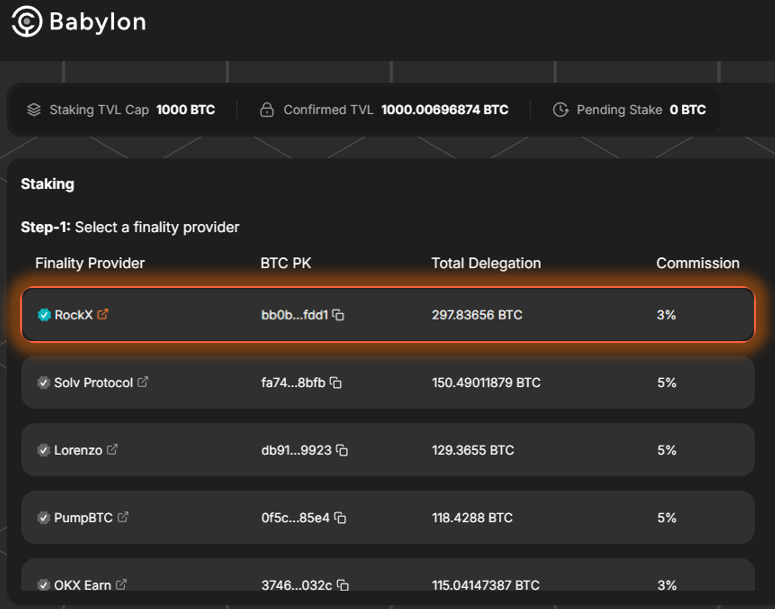Viewport: 775px width, 609px height.
Task: Click the Babylon brand name text
Action: click(x=98, y=22)
